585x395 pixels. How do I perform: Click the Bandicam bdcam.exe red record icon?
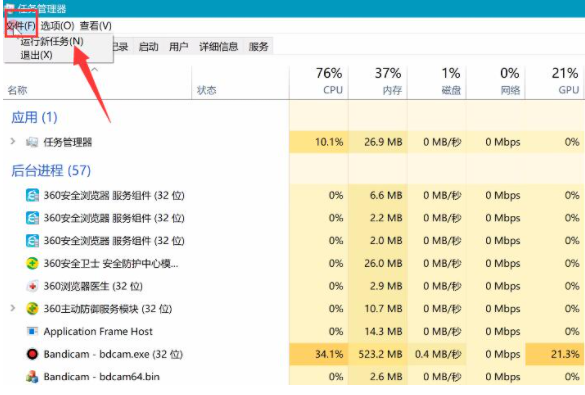(x=32, y=354)
